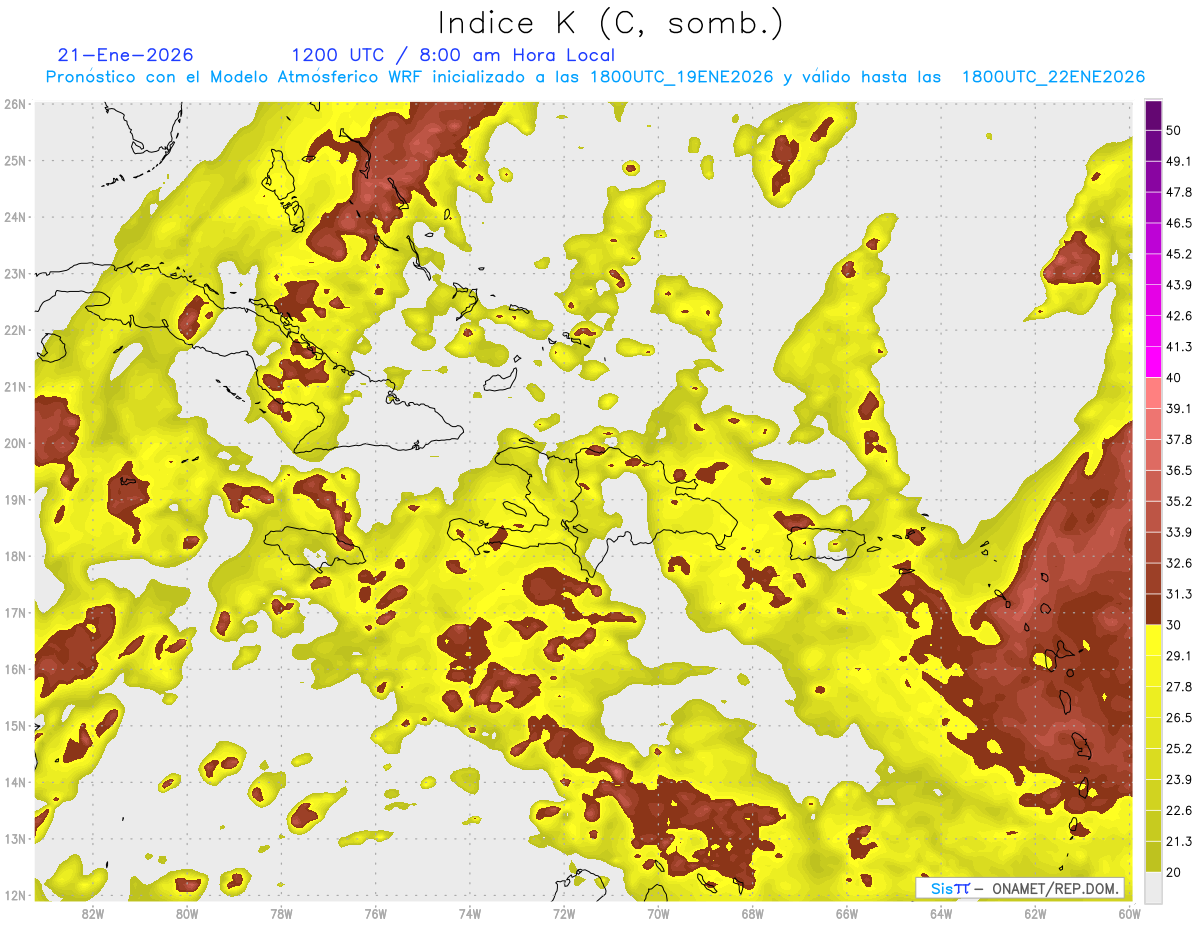Click the color scale value 39.1
Image resolution: width=1200 pixels, height=927 pixels.
[x=1179, y=408]
